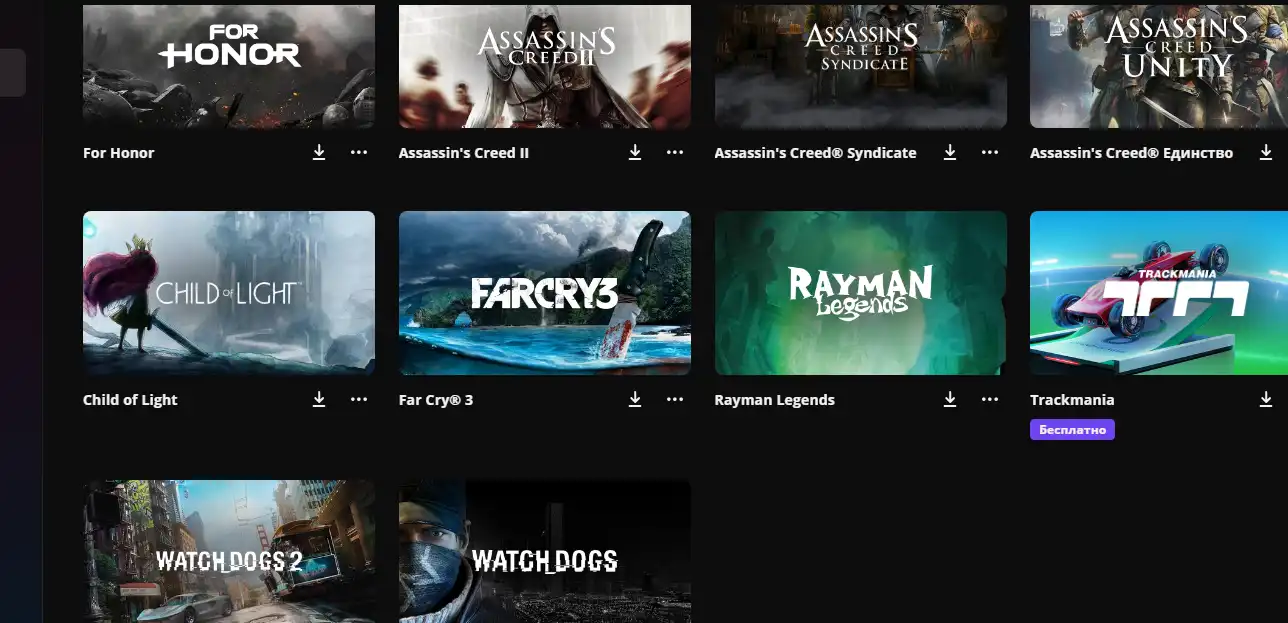Download Rayman Legends via its download icon
The height and width of the screenshot is (623, 1288).
(950, 399)
